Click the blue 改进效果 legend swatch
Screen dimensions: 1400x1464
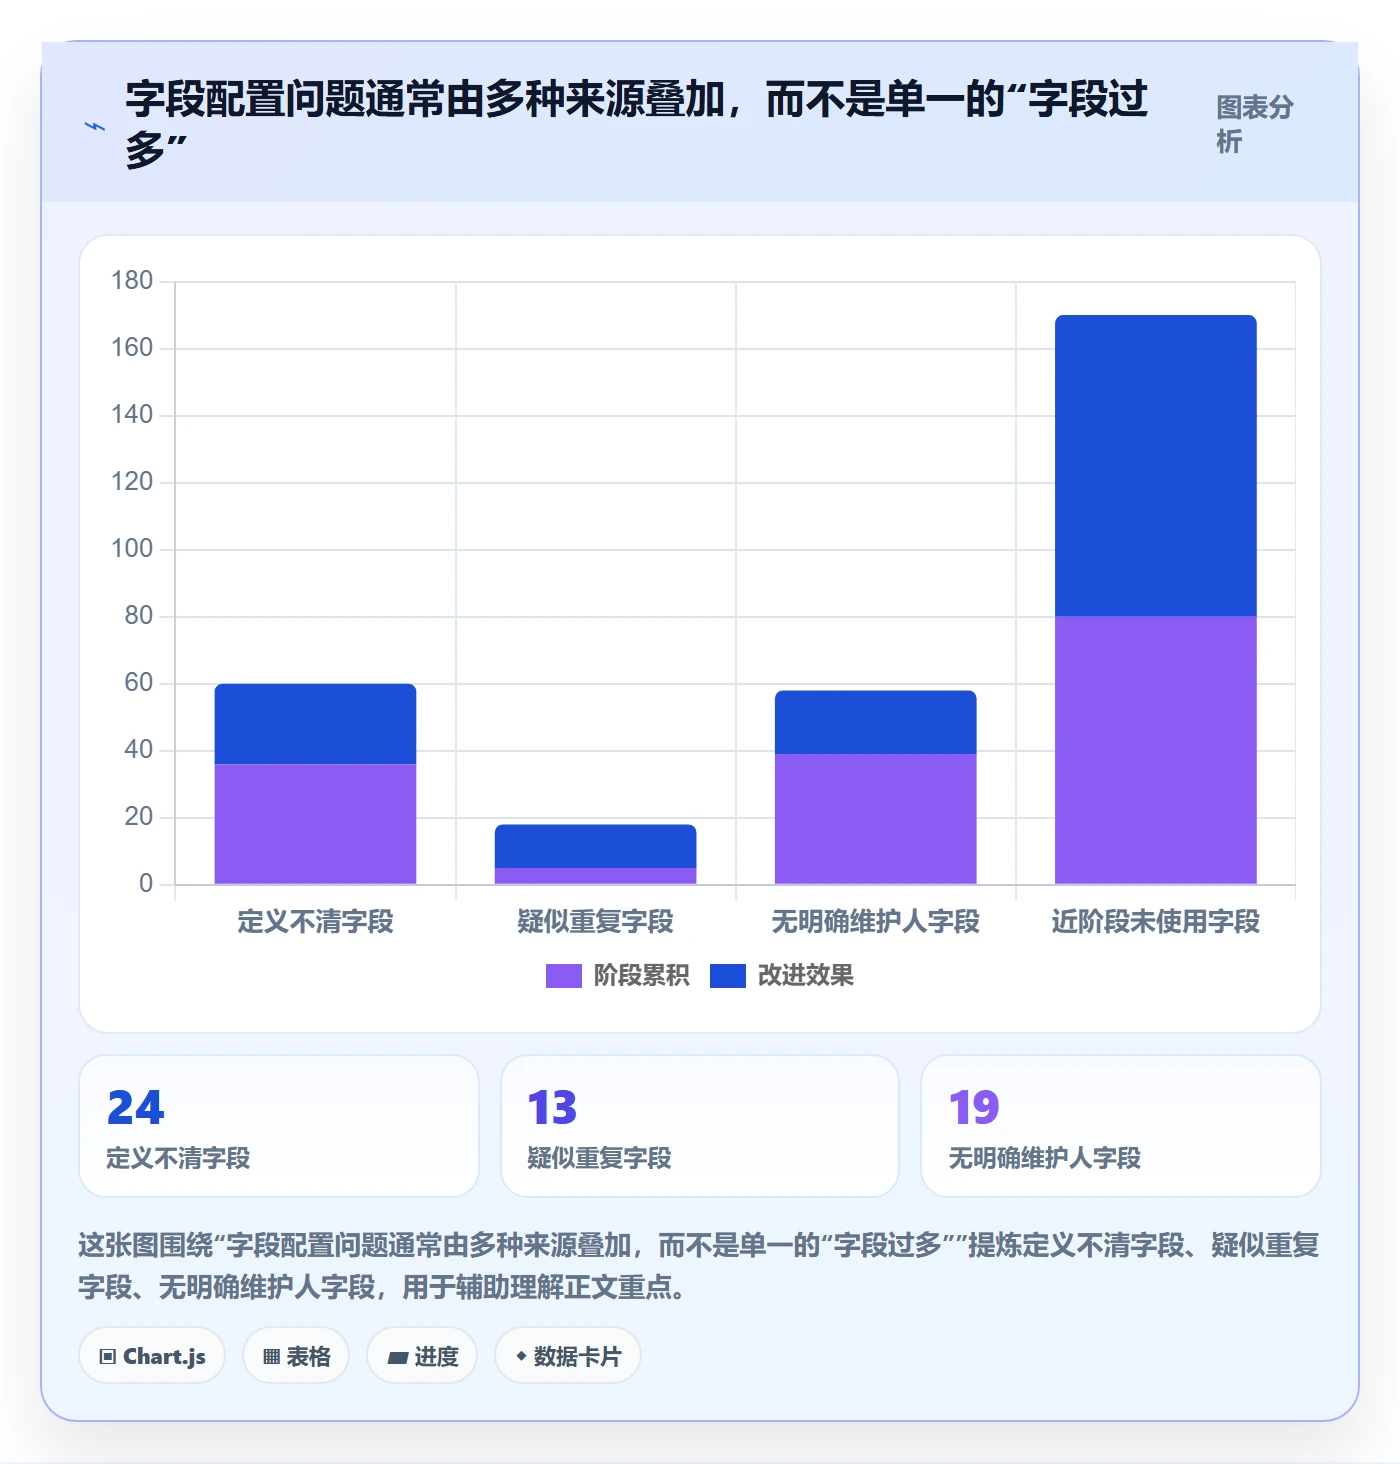728,976
